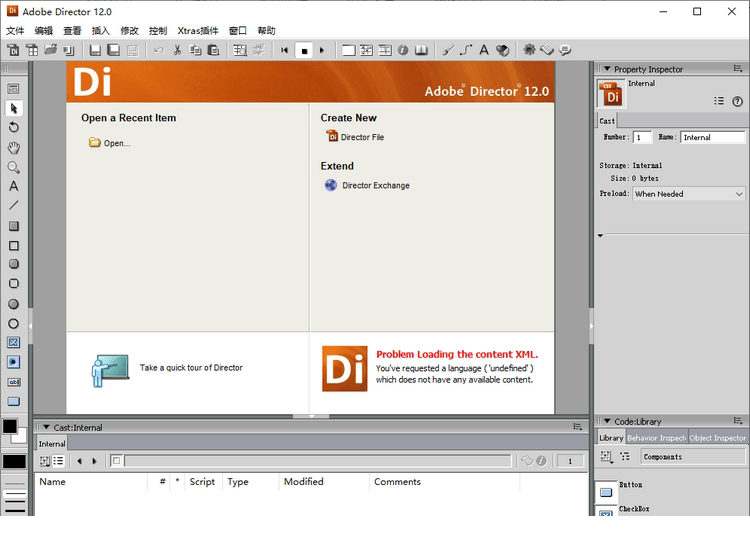Click the round info Property Inspector icon
Screen dimensions: 750x536
[x=403, y=50]
